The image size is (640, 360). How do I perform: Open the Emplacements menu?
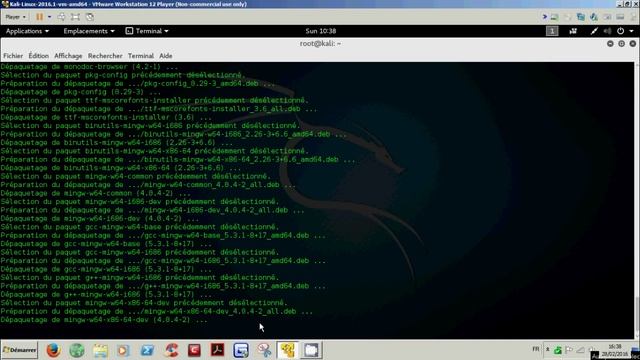[x=89, y=31]
